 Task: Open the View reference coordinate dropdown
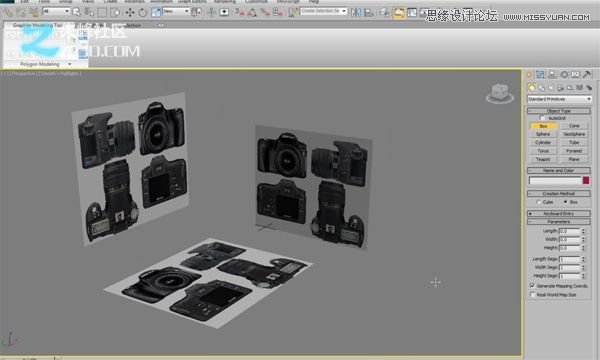coord(176,11)
